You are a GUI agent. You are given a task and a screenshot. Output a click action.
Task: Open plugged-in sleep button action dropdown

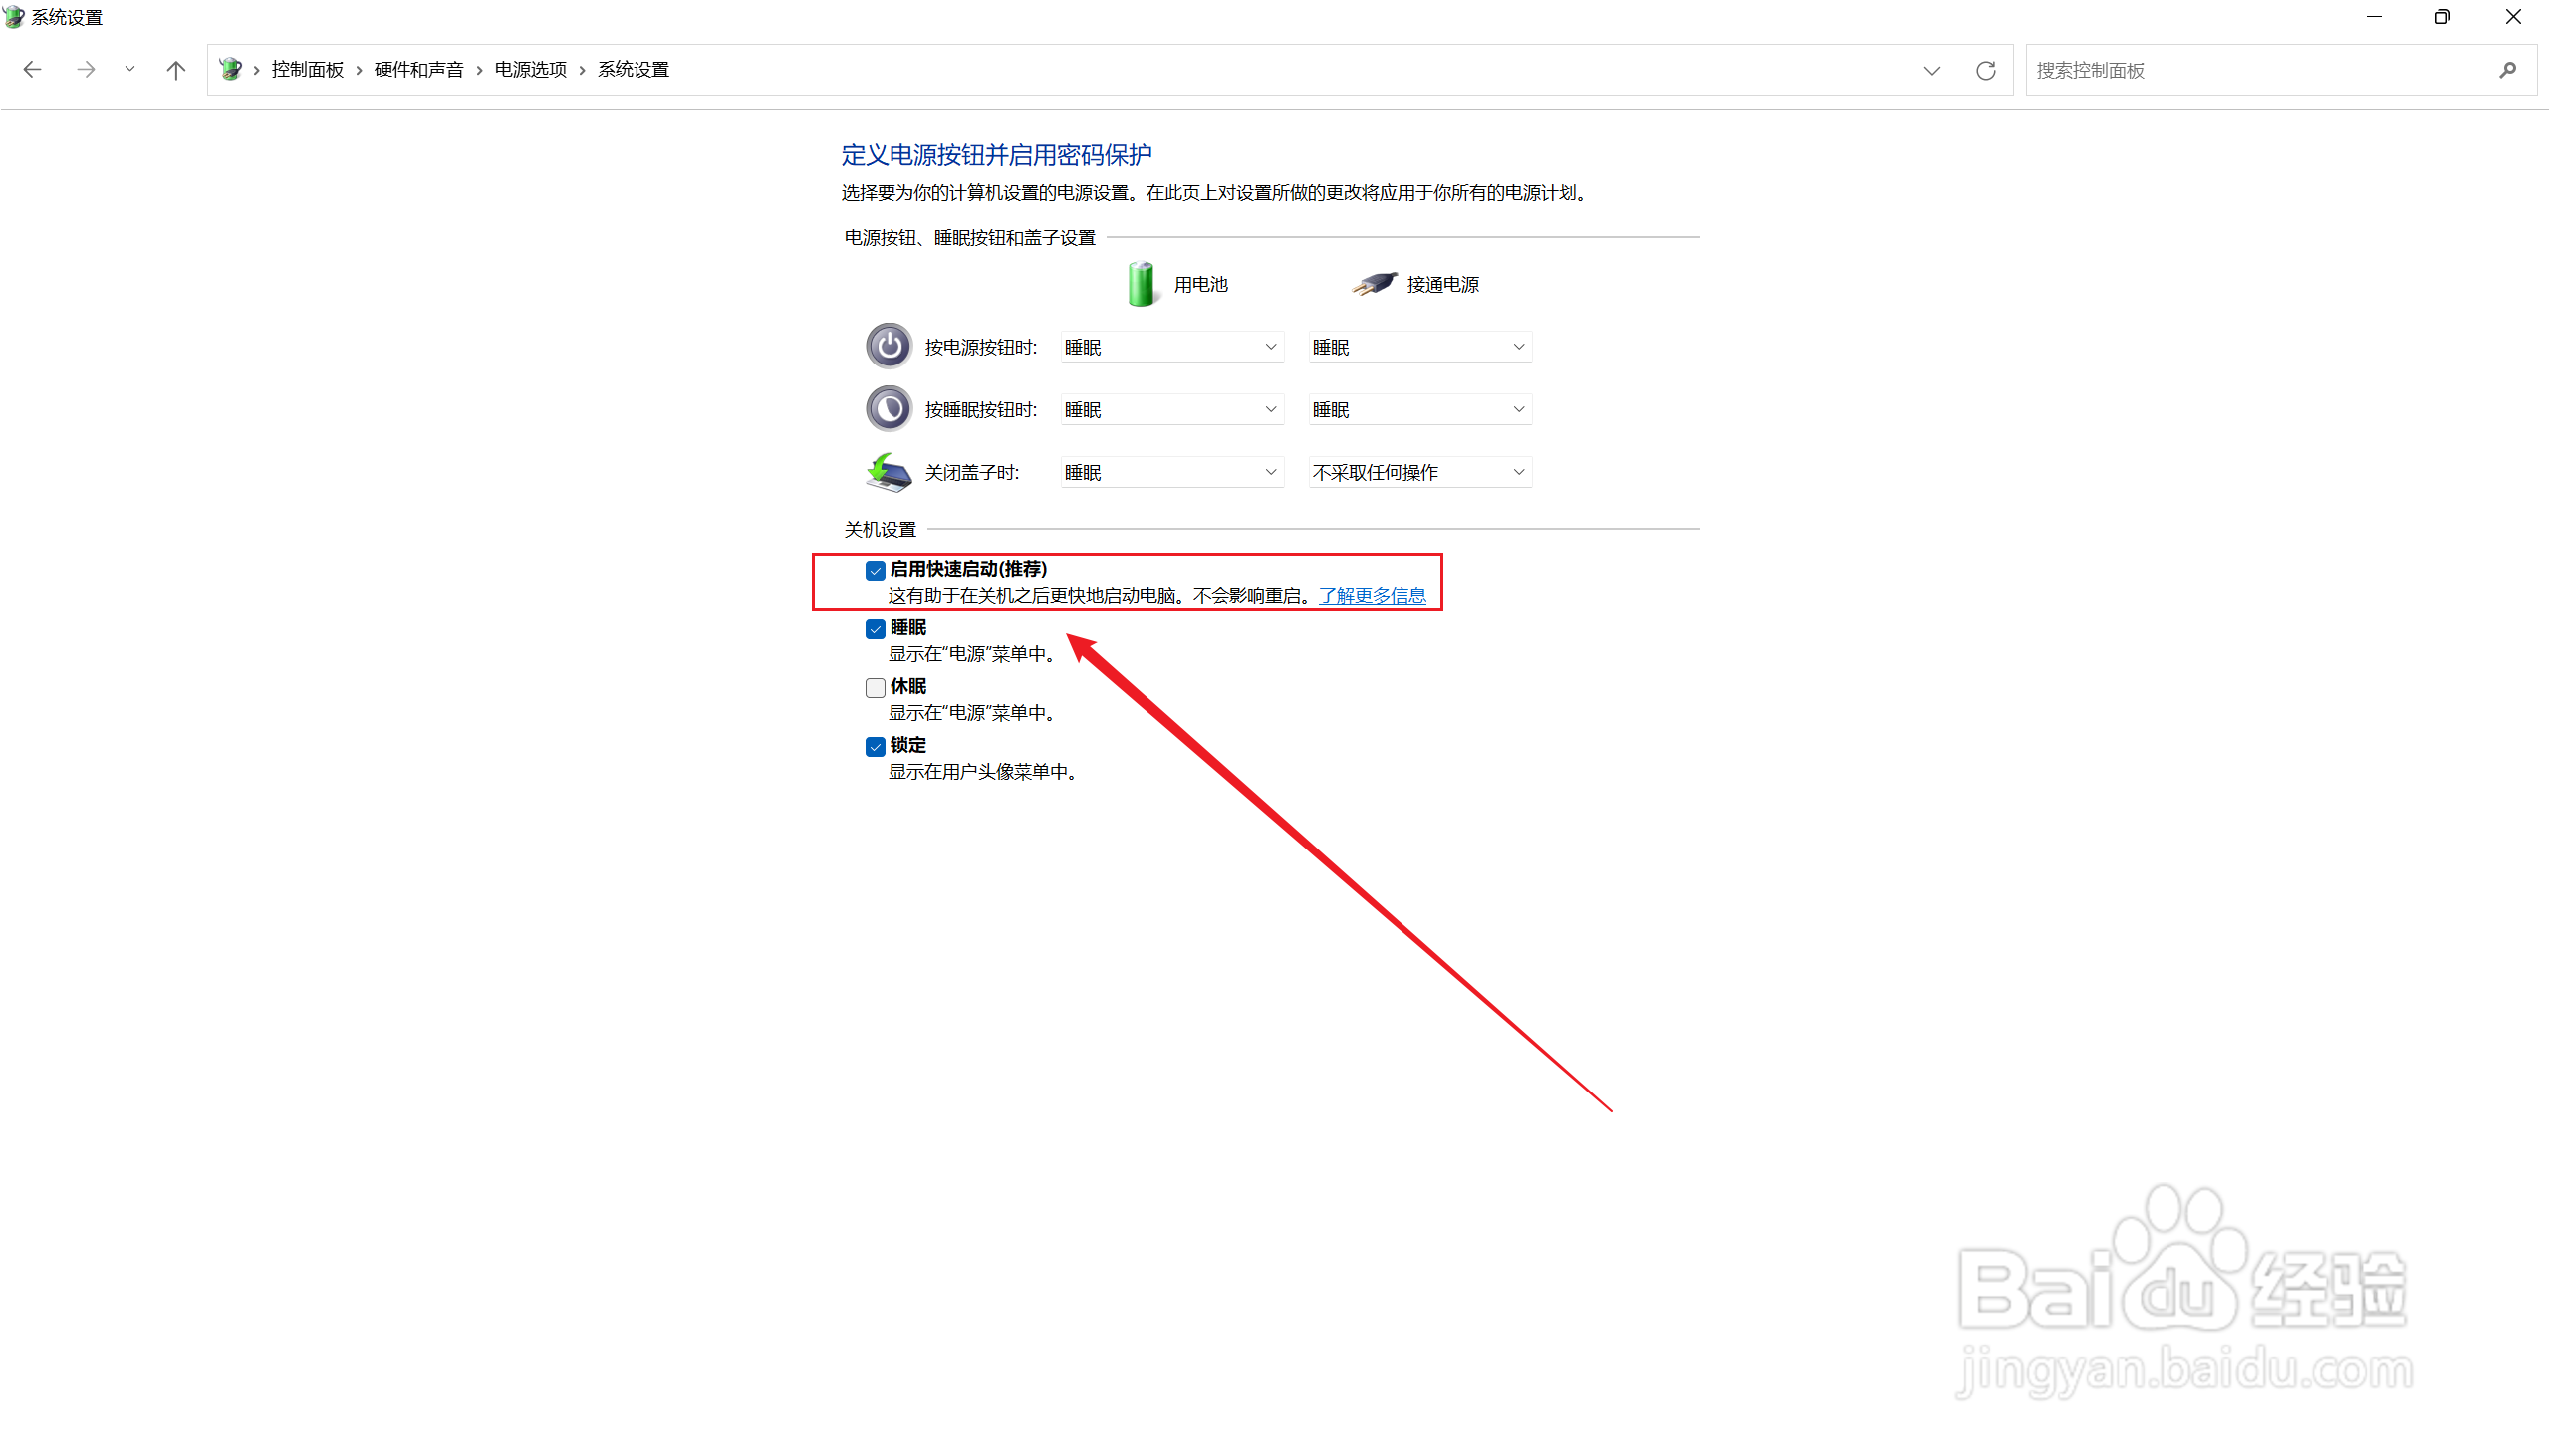click(x=1420, y=410)
